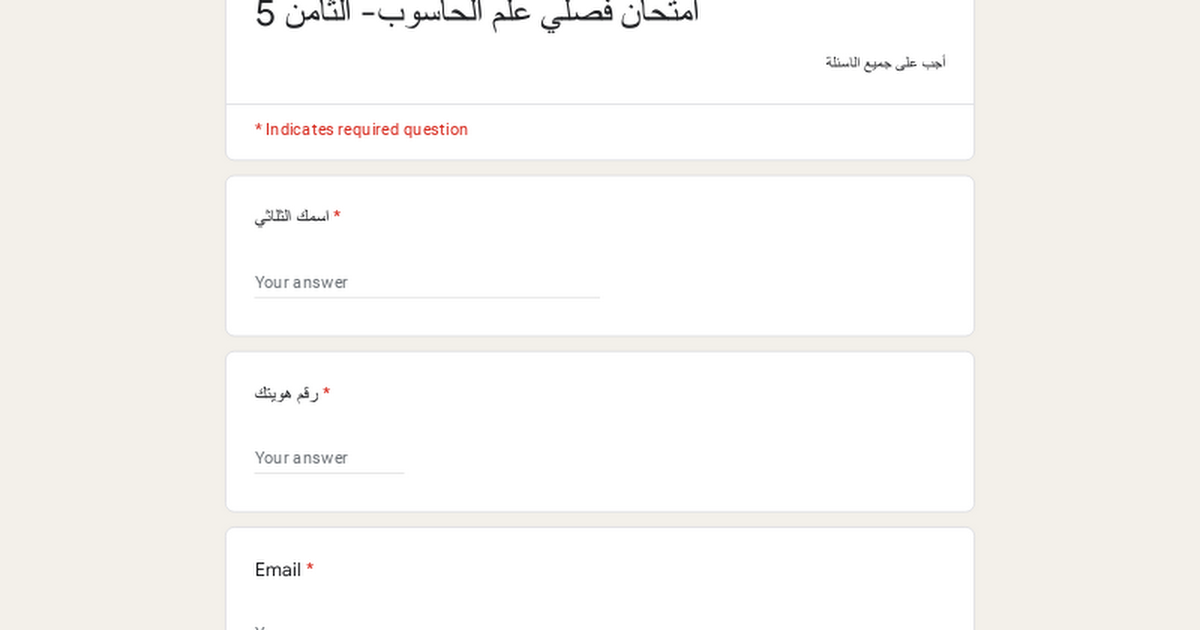Click the form title 'امتحان فصلي علم الحاسوب'
Image resolution: width=1200 pixels, height=630 pixels.
point(478,13)
